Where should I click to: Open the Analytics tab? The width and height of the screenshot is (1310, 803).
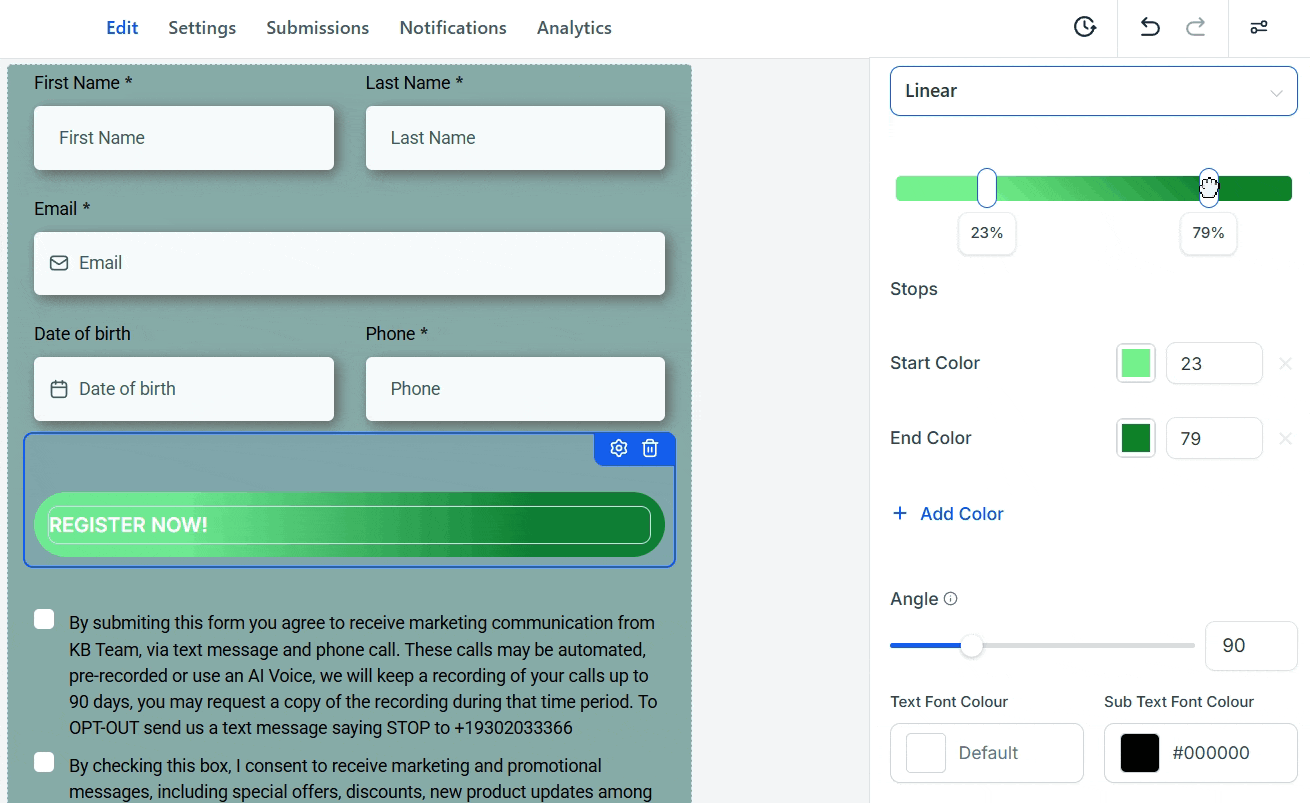[574, 28]
